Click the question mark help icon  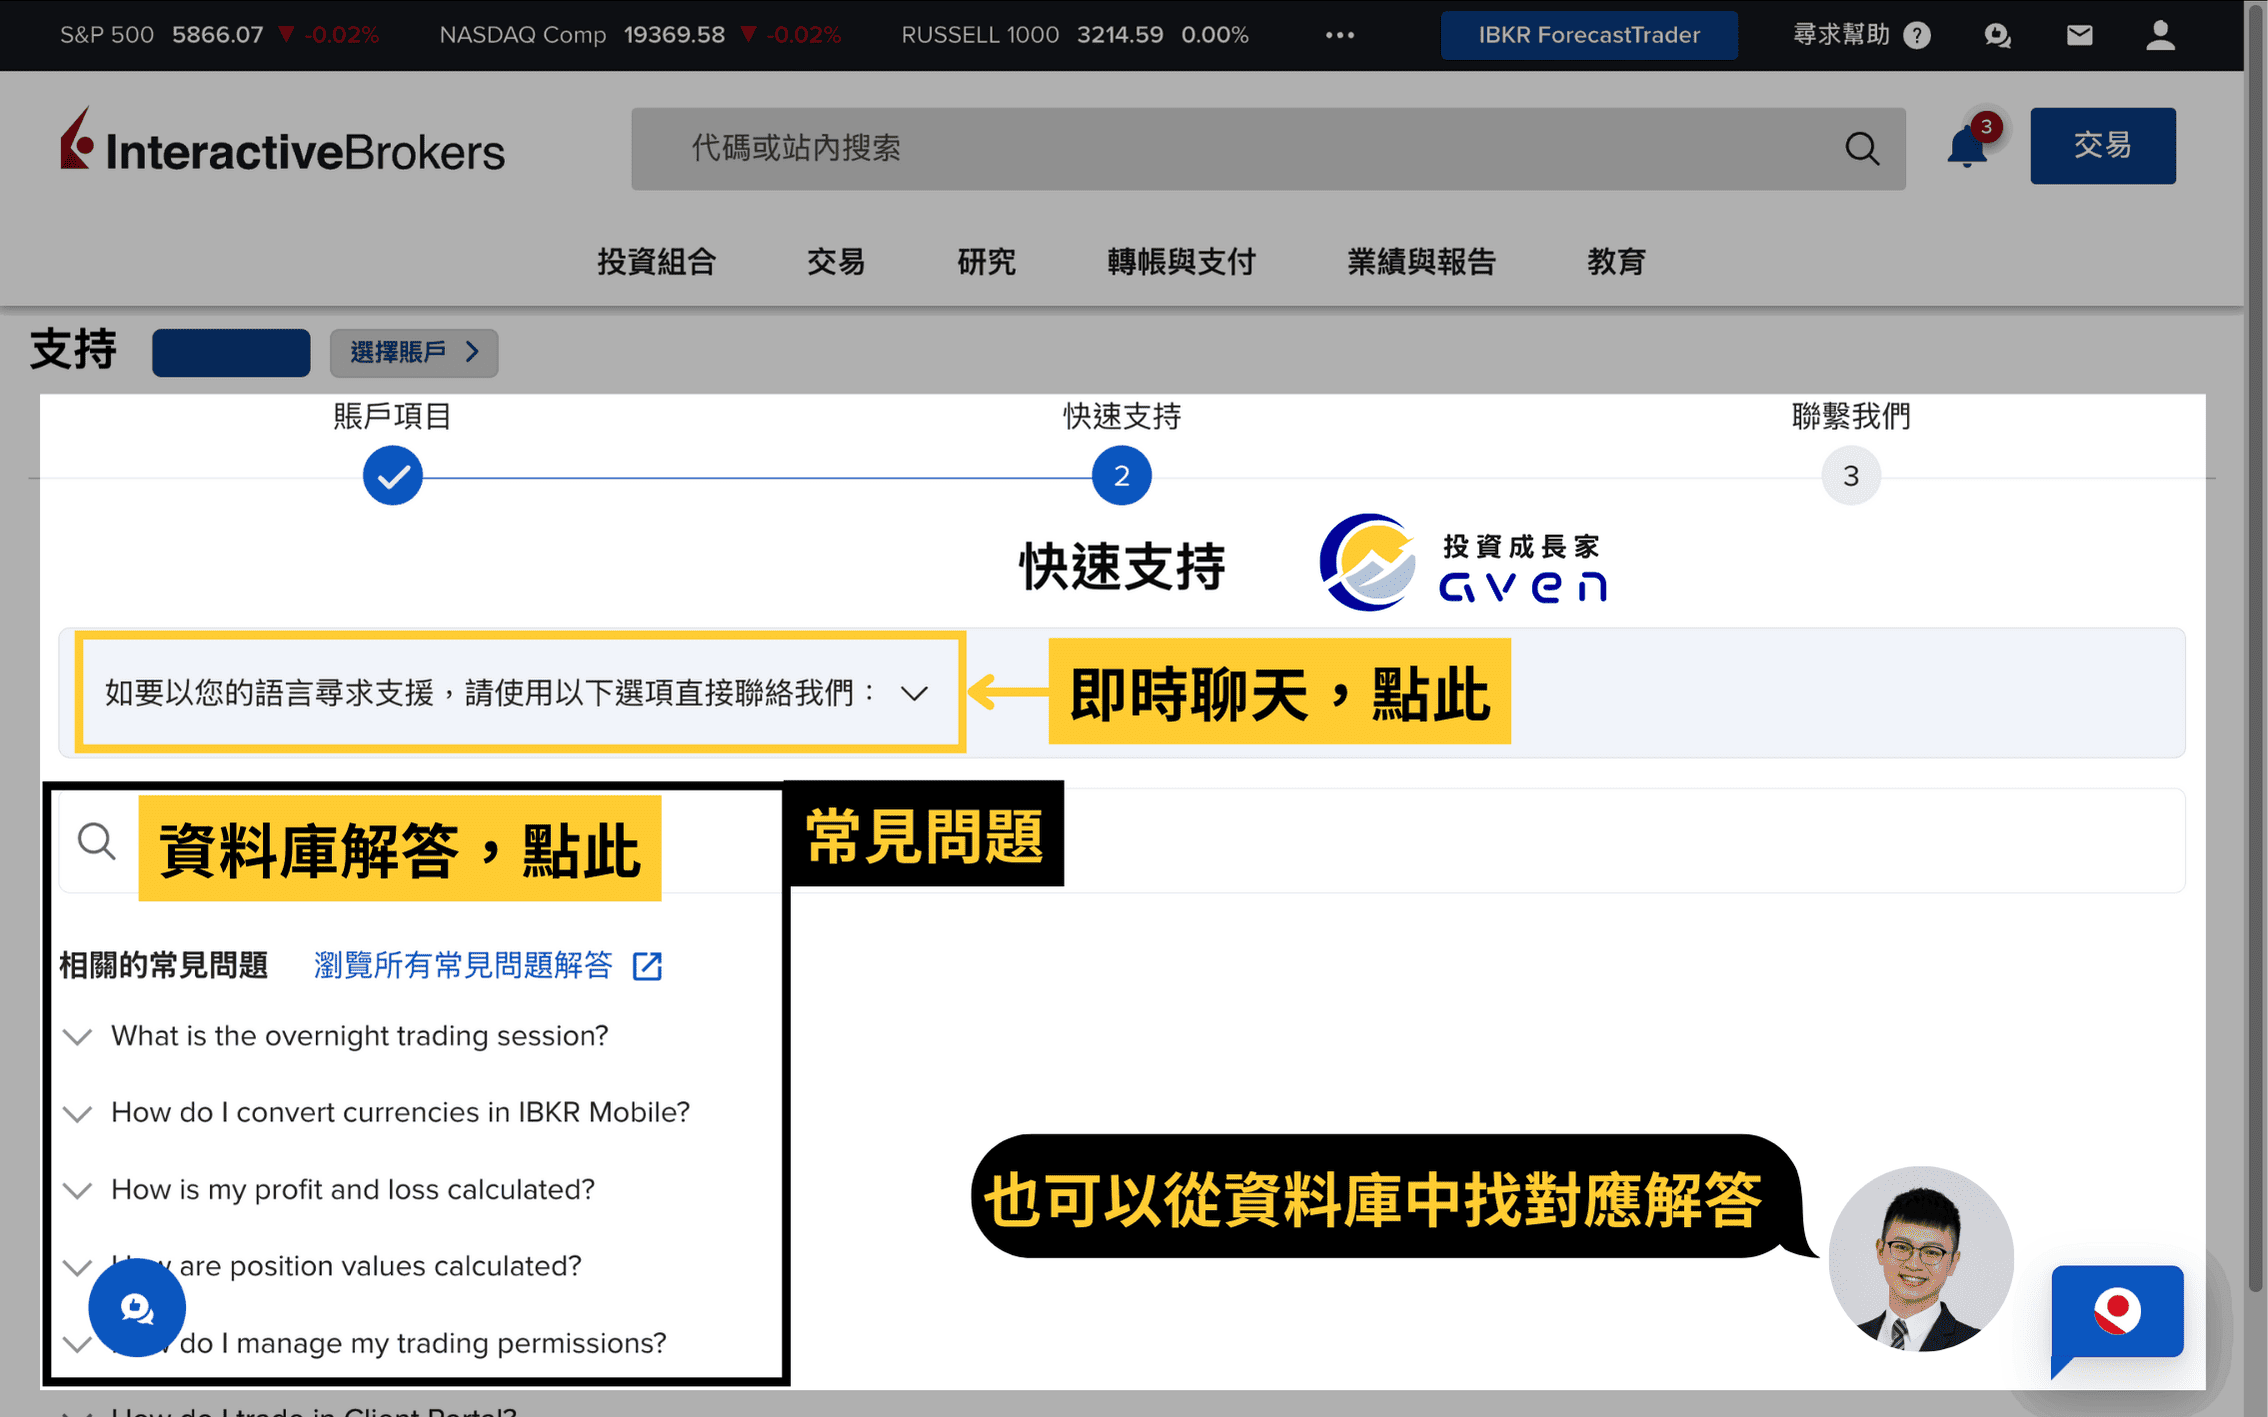(1917, 35)
